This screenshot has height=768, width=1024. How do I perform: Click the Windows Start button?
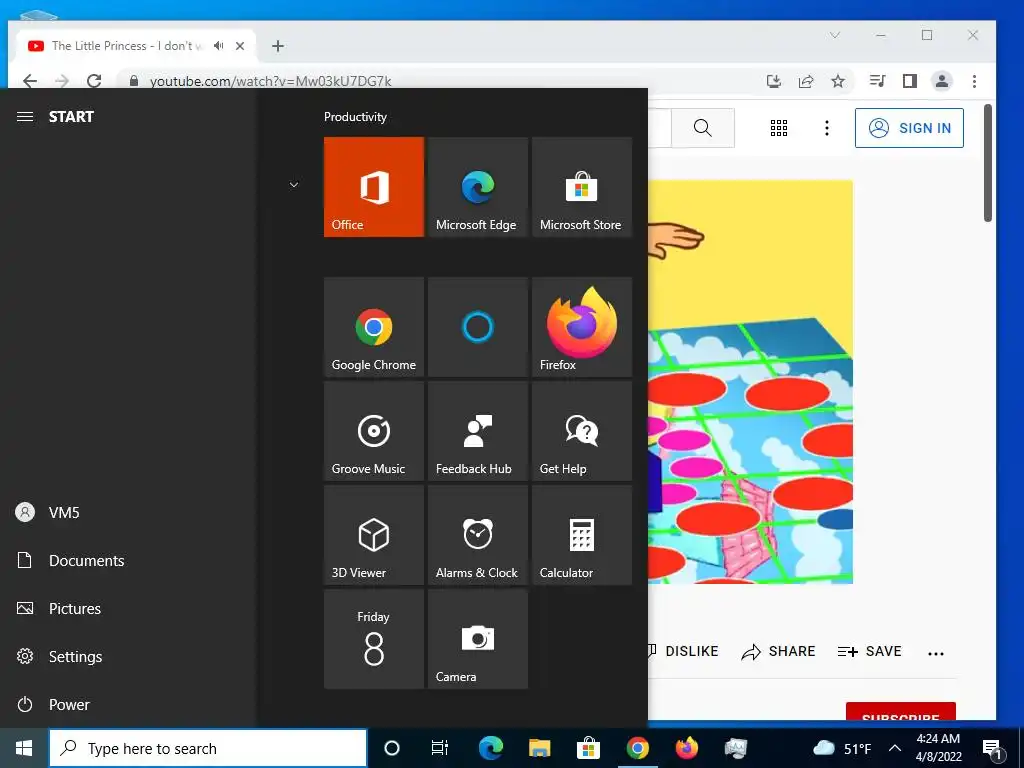coord(24,748)
